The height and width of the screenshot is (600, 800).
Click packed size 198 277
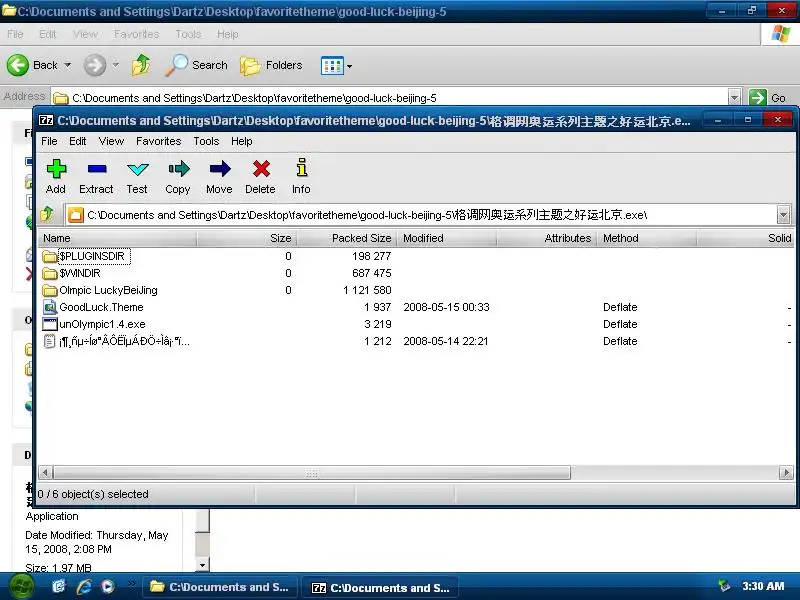coord(371,256)
